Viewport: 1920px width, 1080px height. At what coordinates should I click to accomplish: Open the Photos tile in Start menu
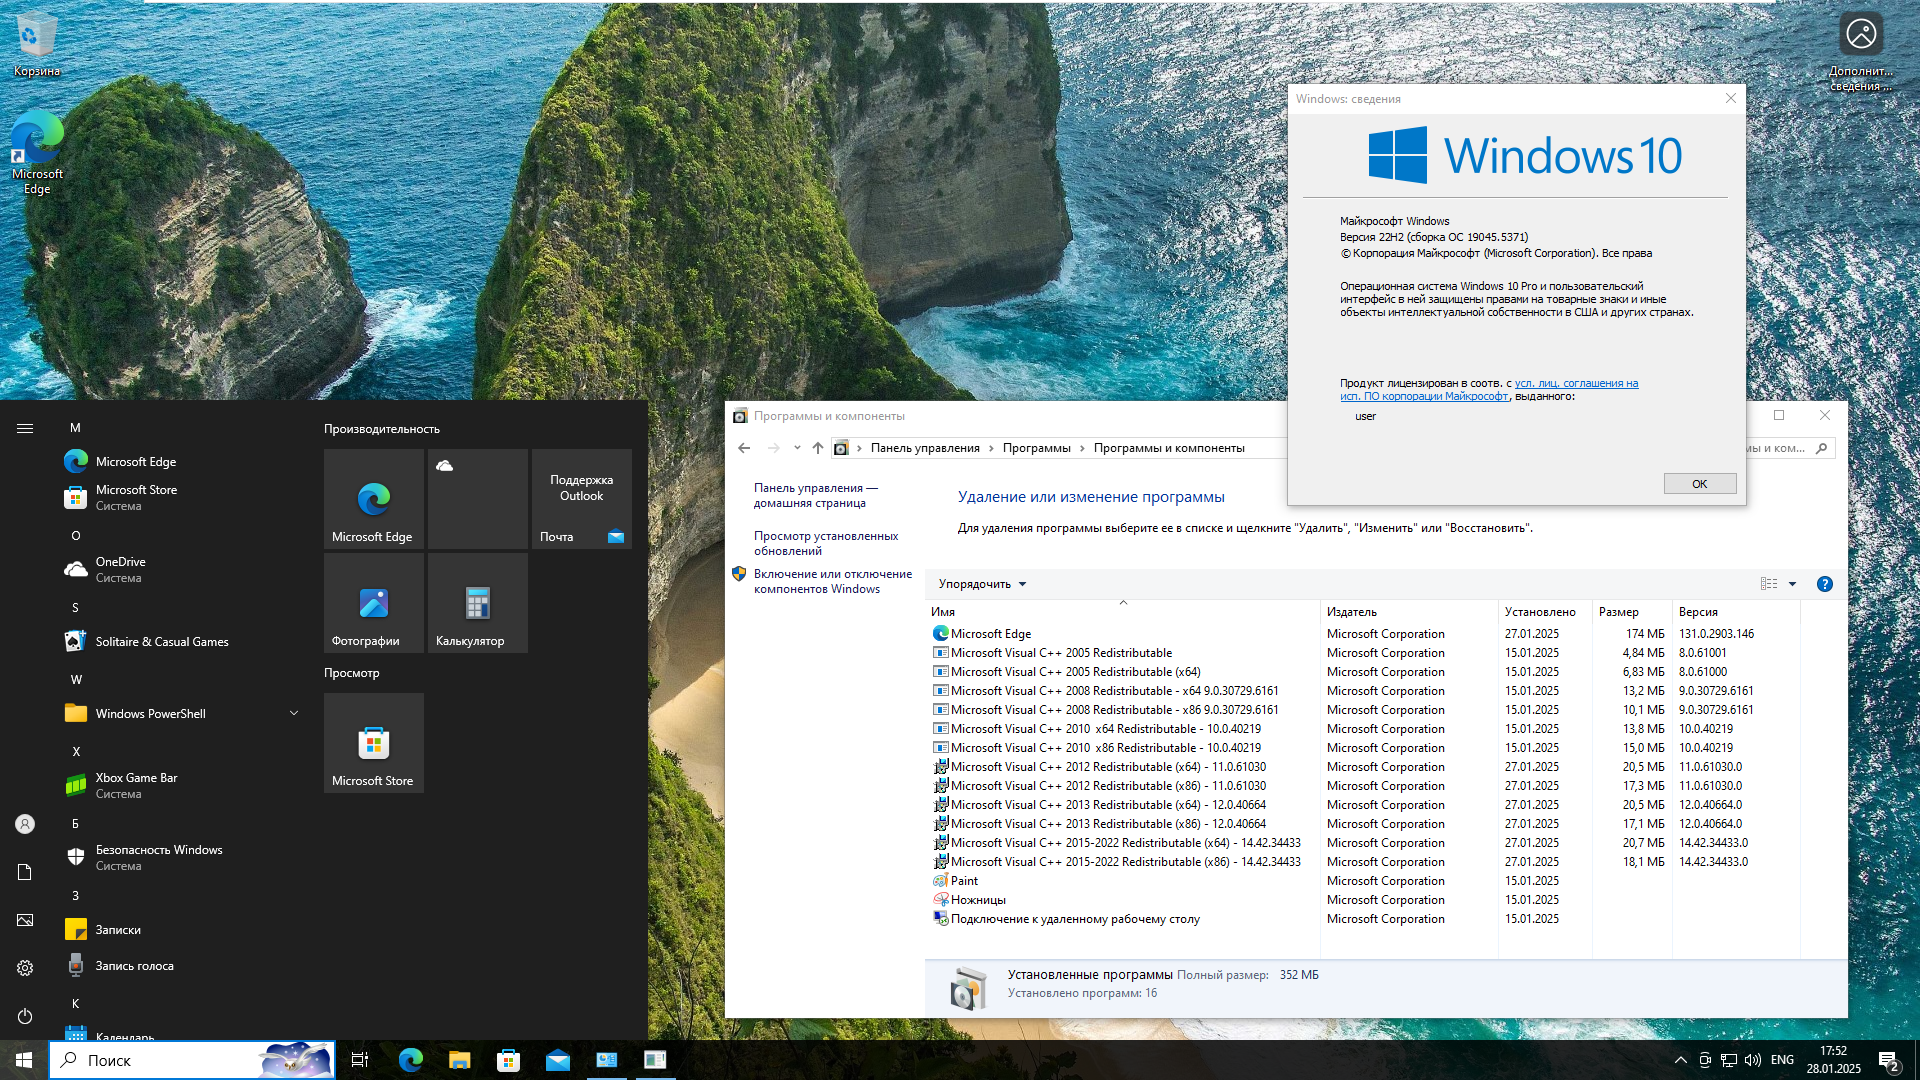[x=373, y=603]
